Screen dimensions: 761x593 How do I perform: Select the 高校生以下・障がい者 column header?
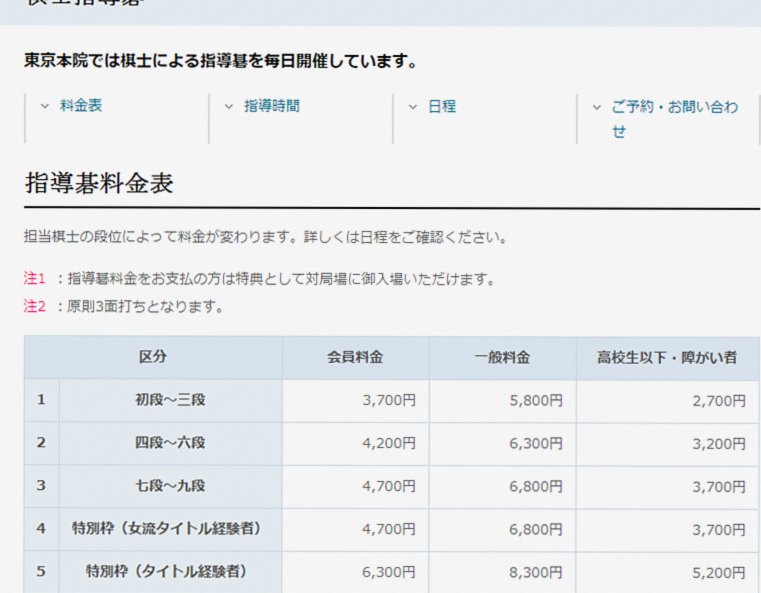pos(667,358)
